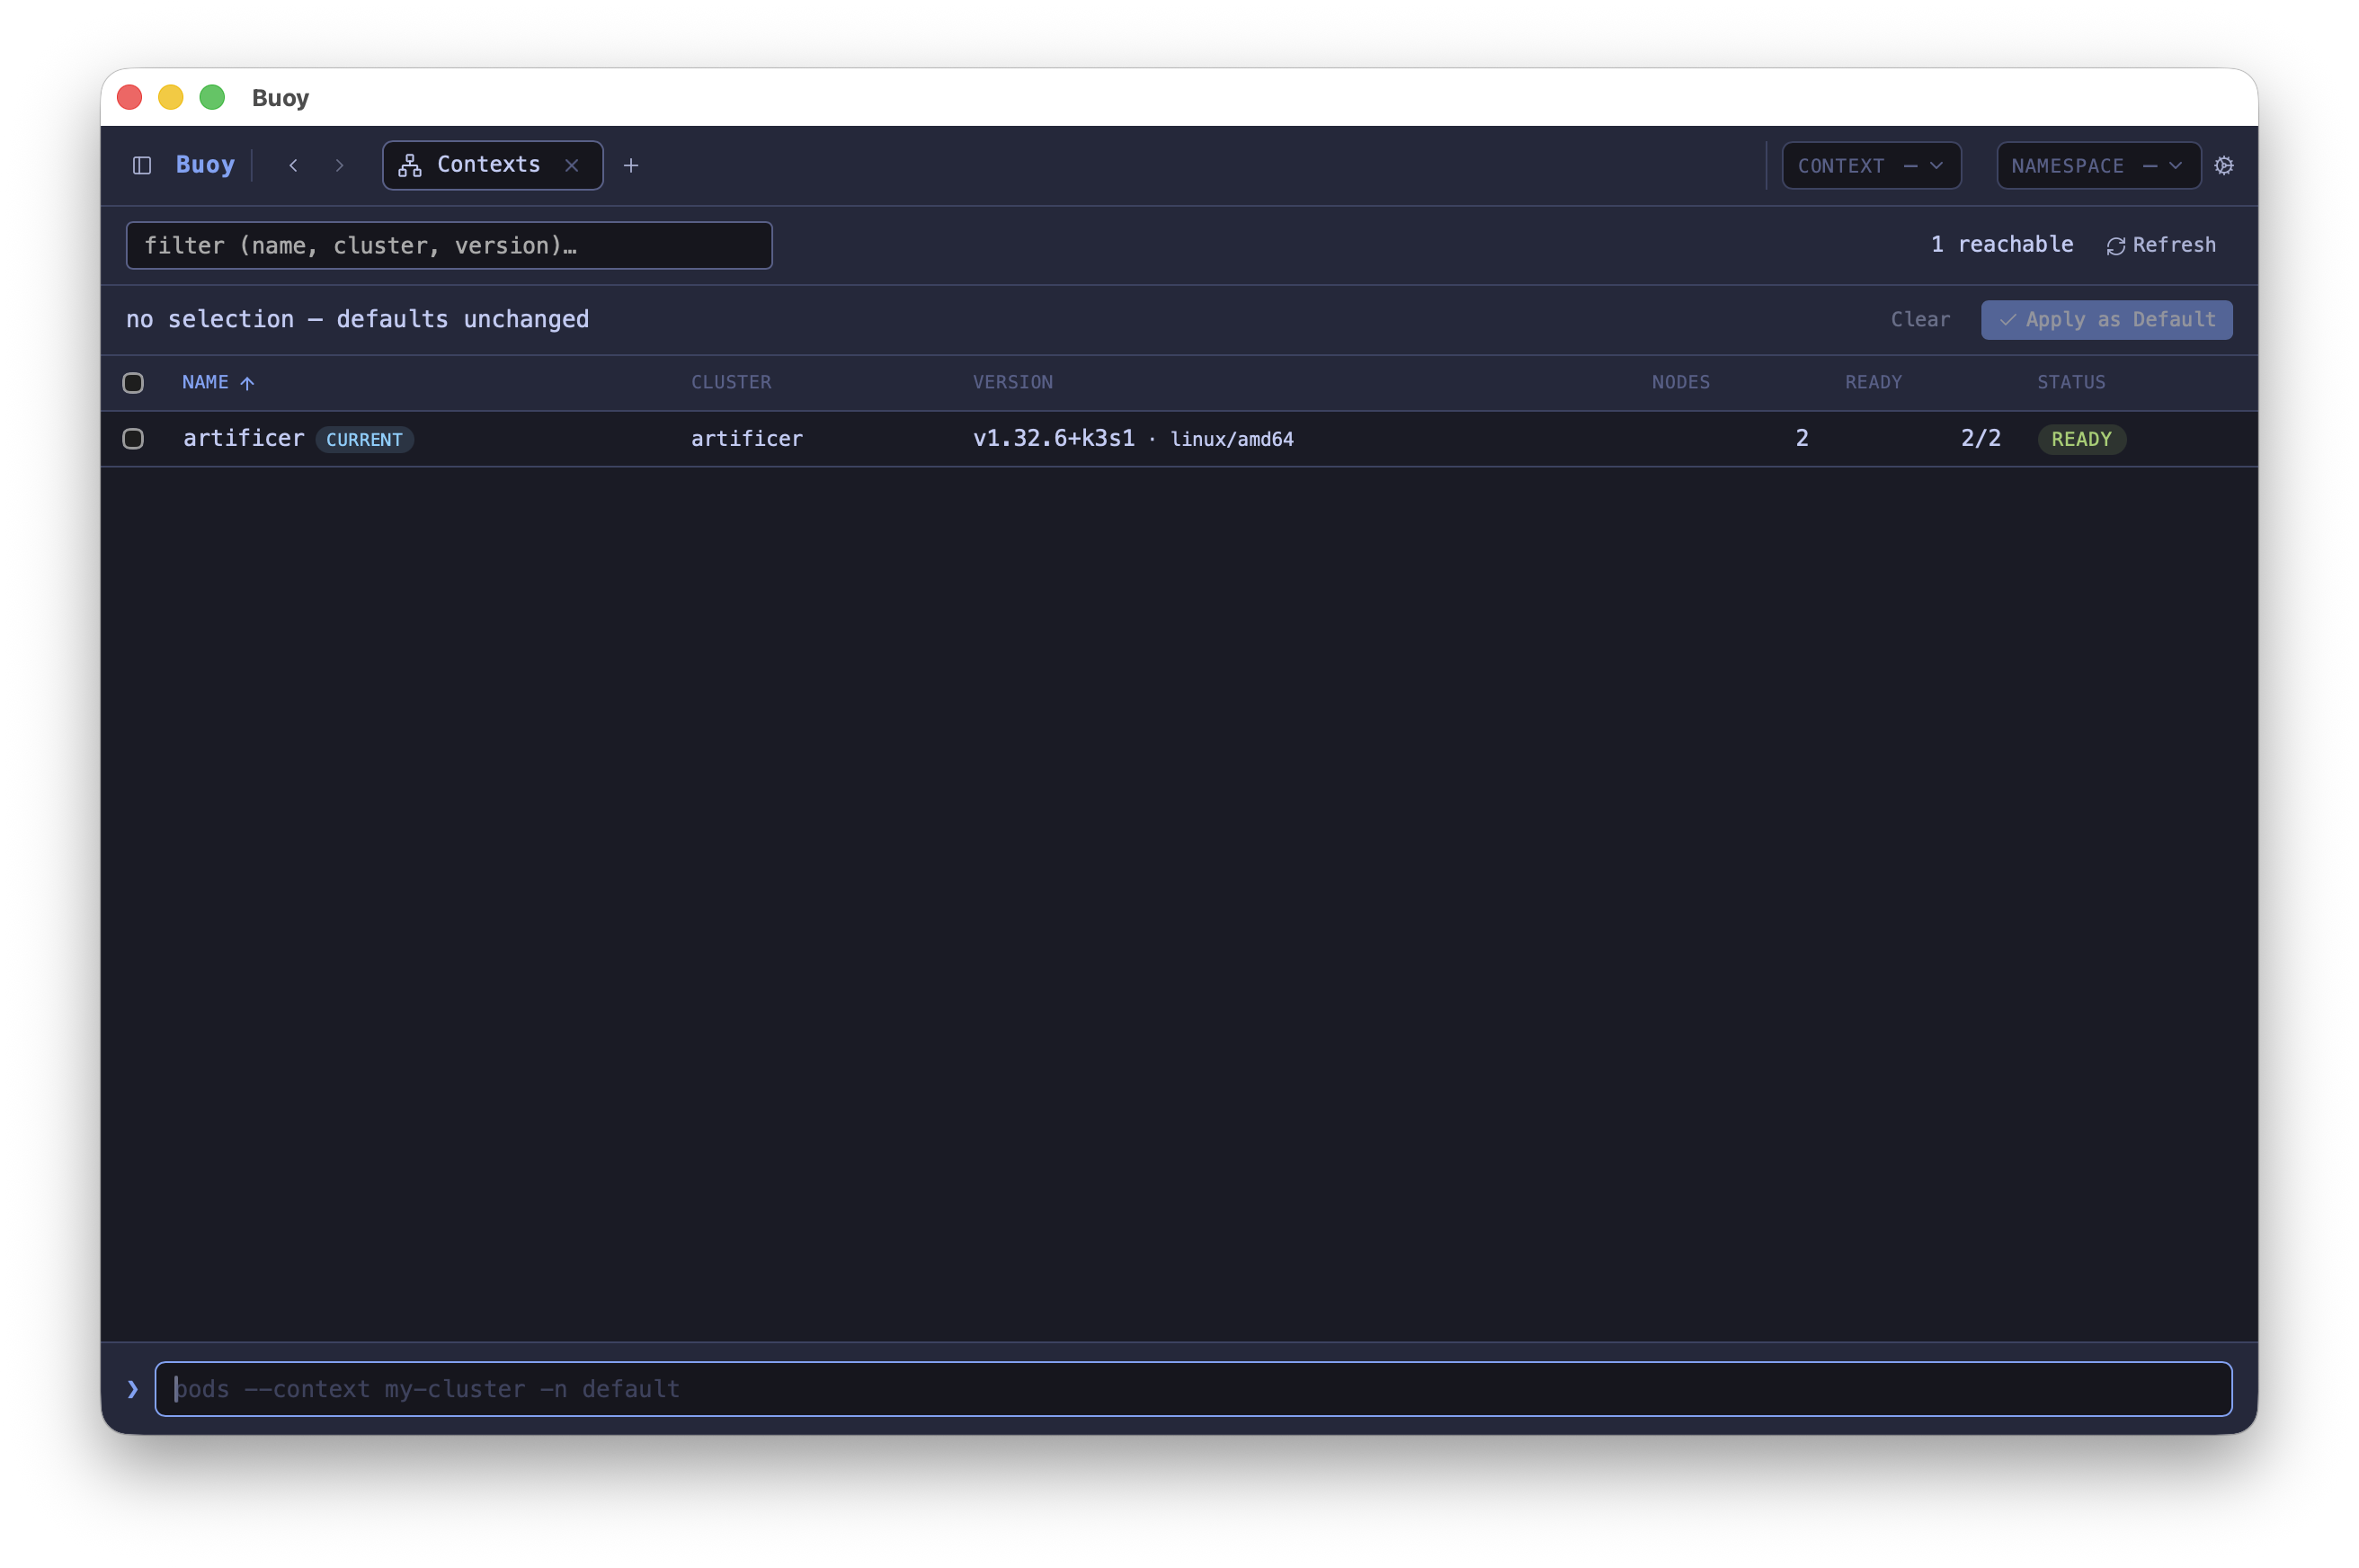Sort by the VERSION column header
Viewport: 2359px width, 1568px height.
(x=1012, y=382)
